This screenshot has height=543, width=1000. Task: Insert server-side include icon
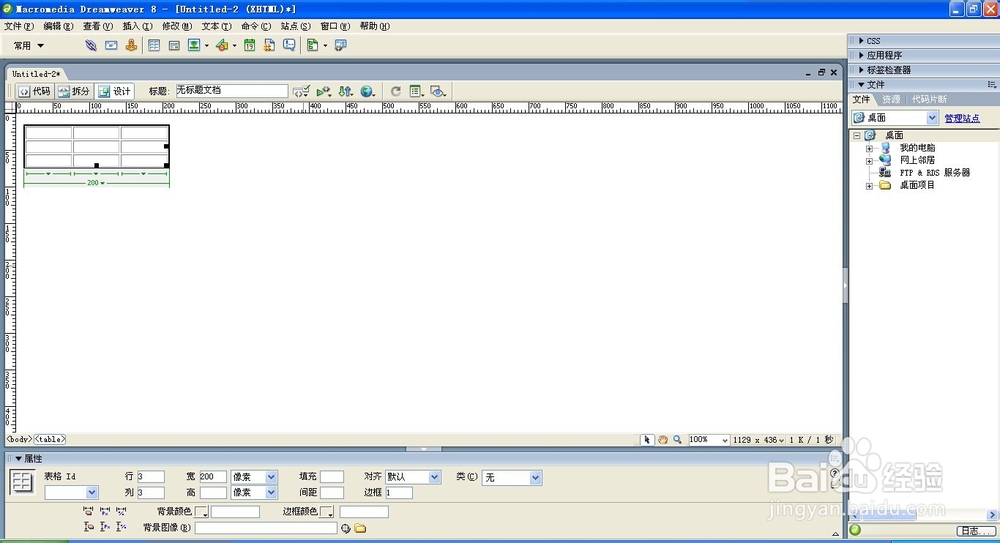pyautogui.click(x=269, y=45)
